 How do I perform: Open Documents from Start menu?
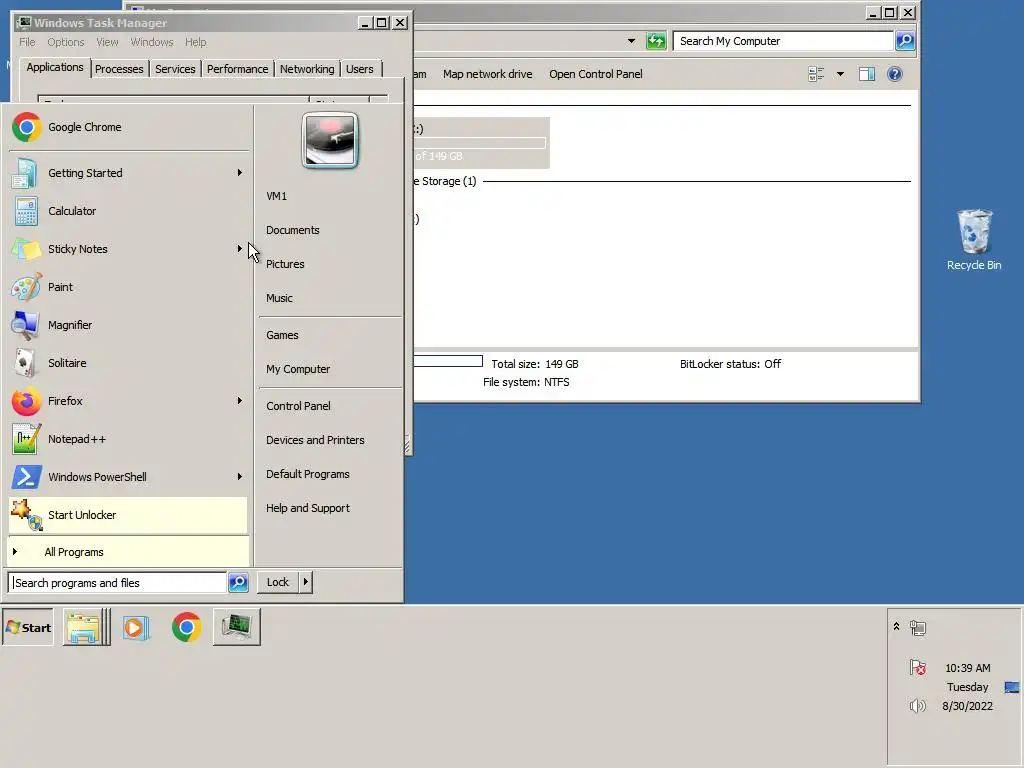pyautogui.click(x=293, y=230)
